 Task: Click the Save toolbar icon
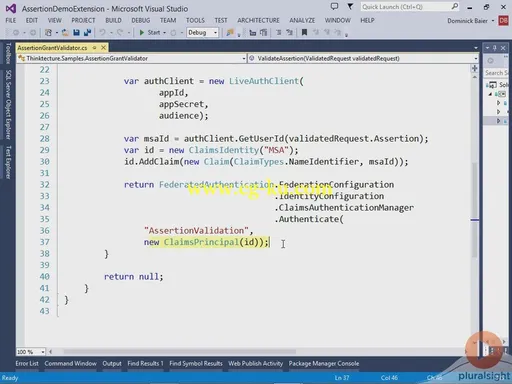76,33
